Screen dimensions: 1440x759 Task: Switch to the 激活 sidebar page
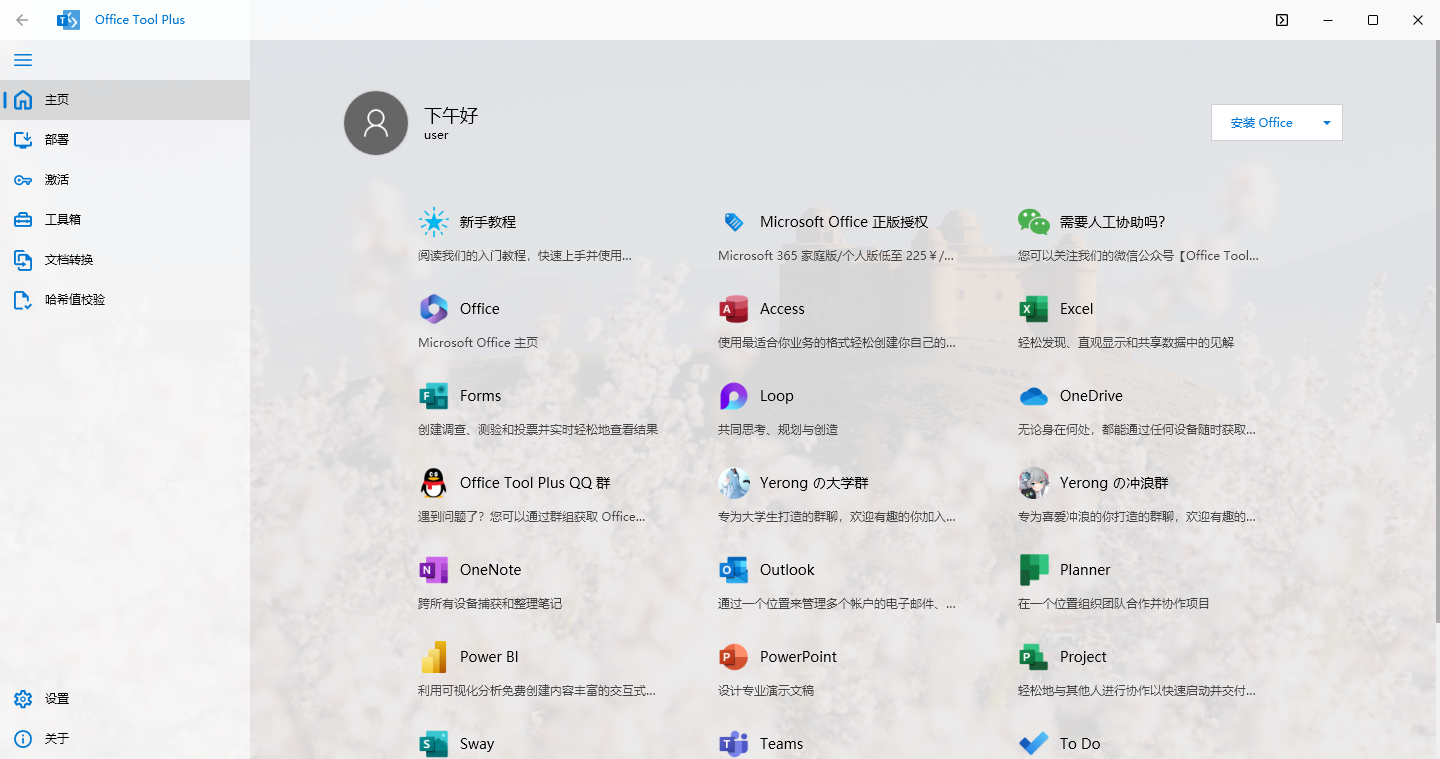[57, 180]
